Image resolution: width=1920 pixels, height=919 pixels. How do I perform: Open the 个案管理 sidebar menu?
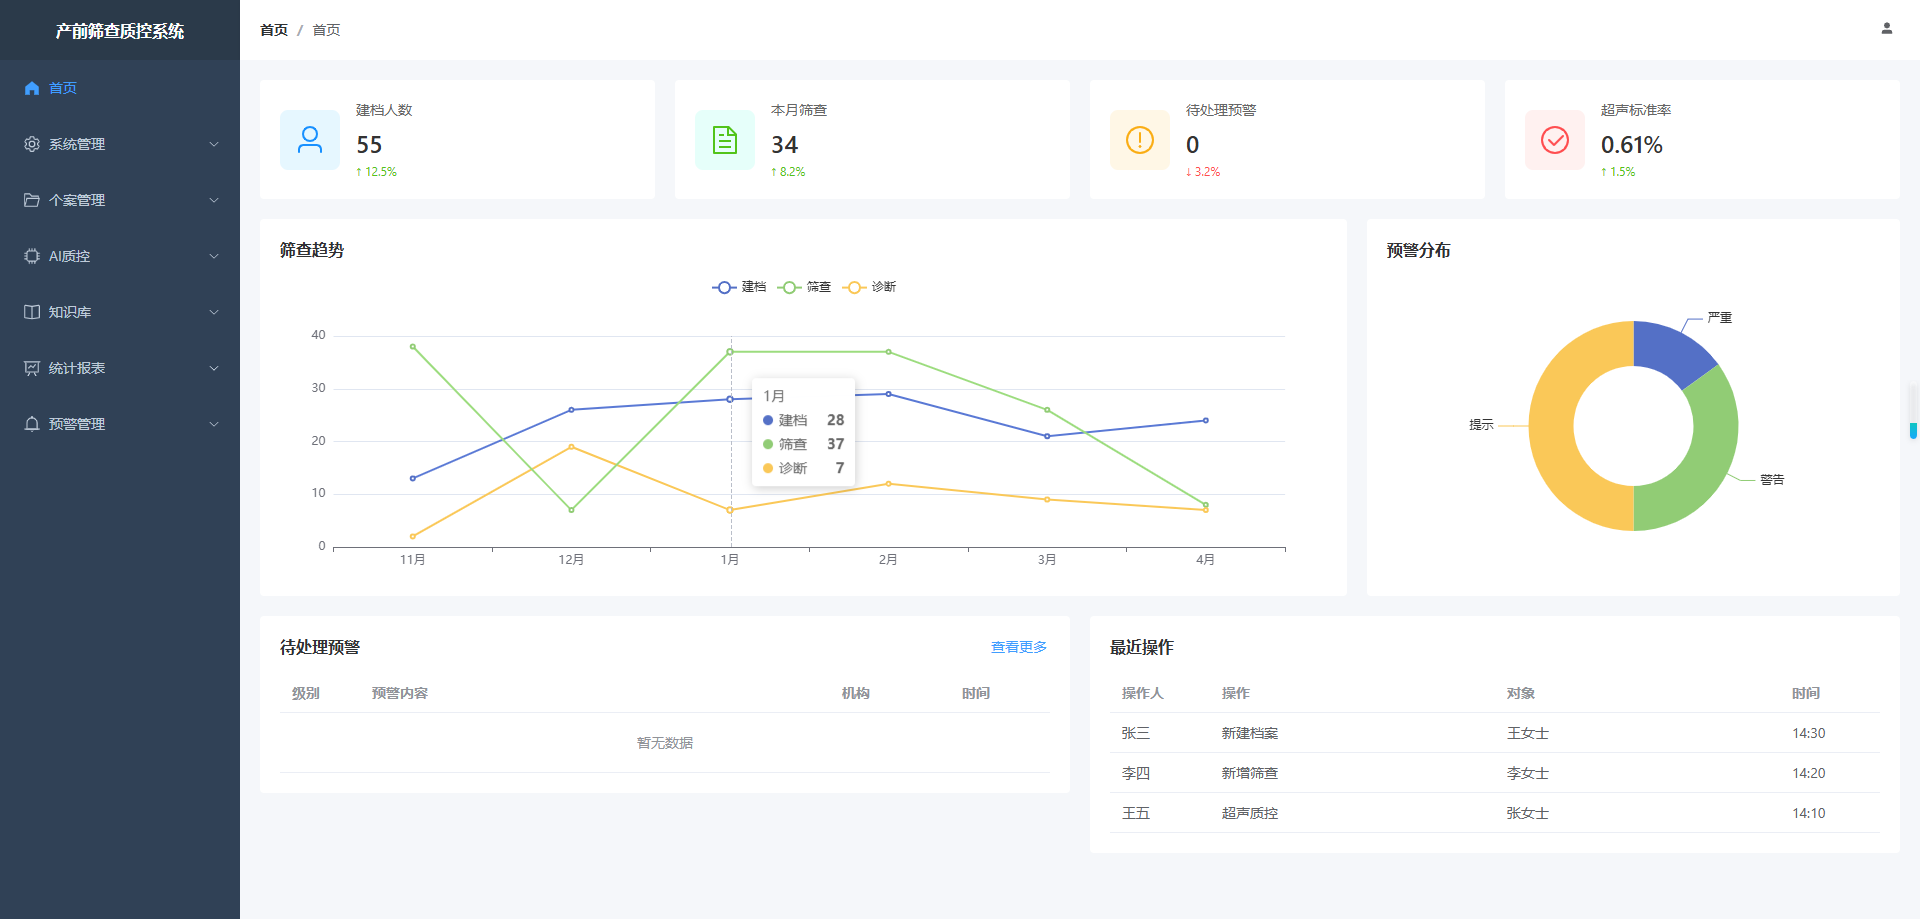(120, 200)
